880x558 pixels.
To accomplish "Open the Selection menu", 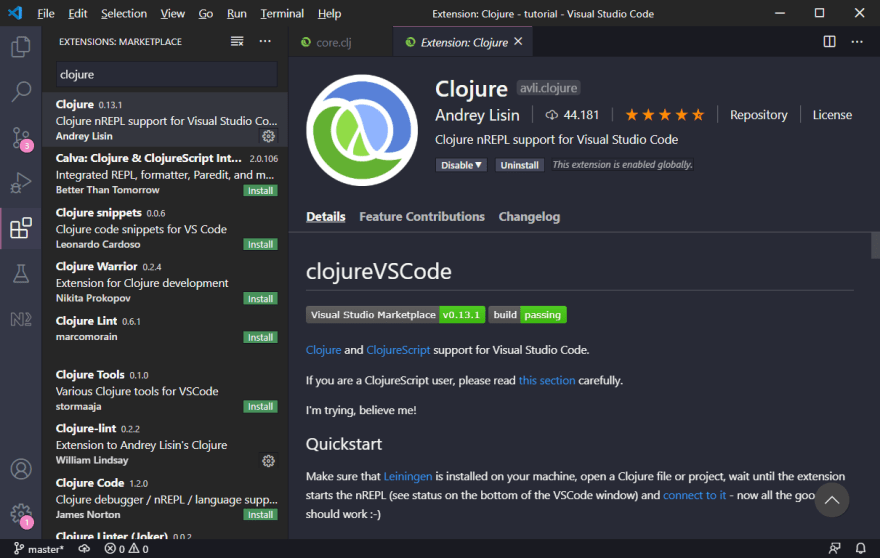I will (x=123, y=13).
